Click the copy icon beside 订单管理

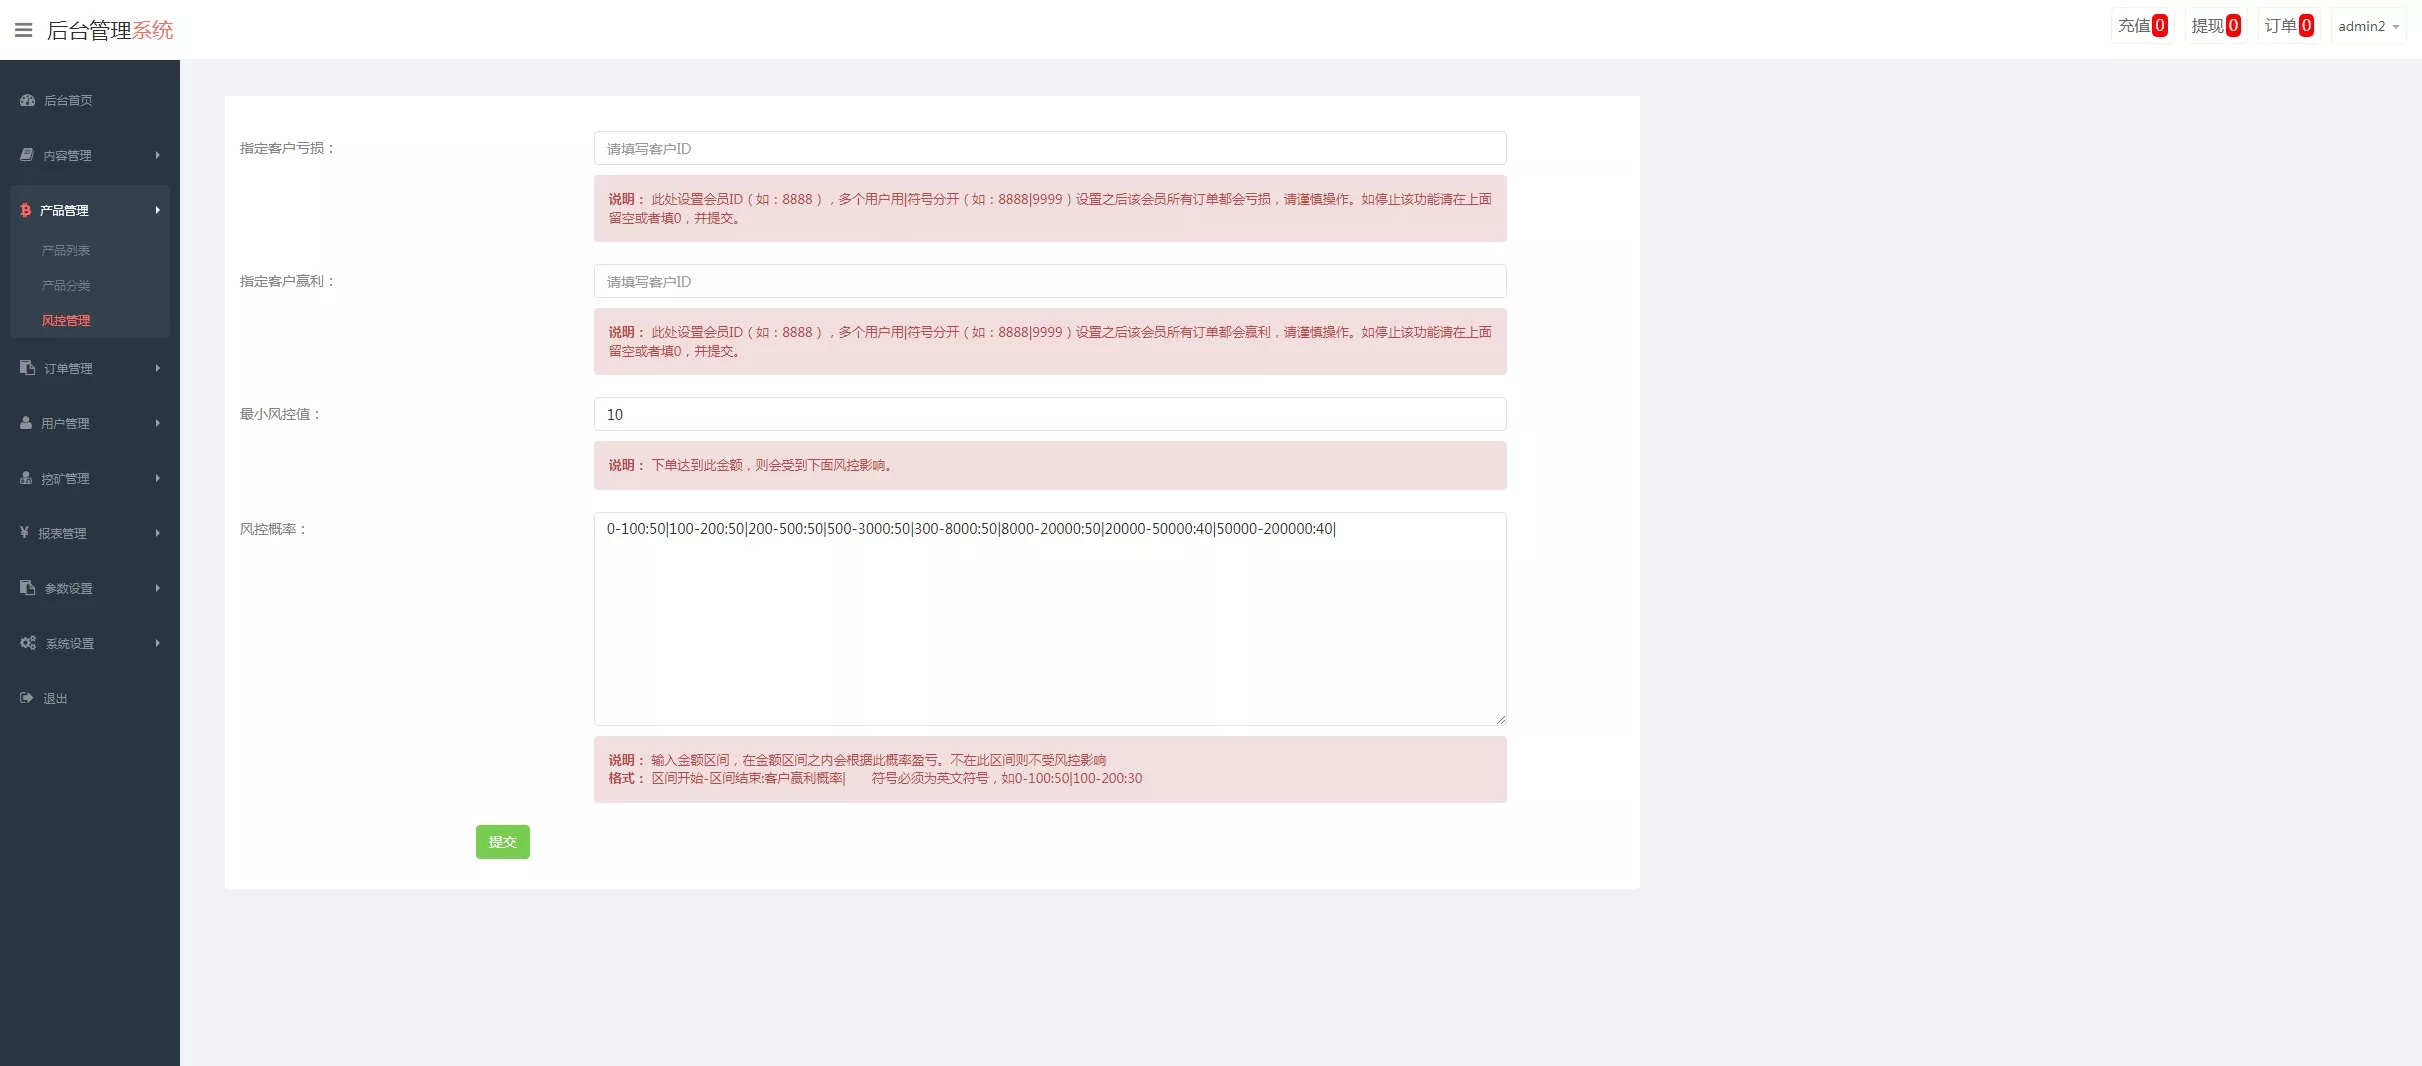(x=27, y=368)
